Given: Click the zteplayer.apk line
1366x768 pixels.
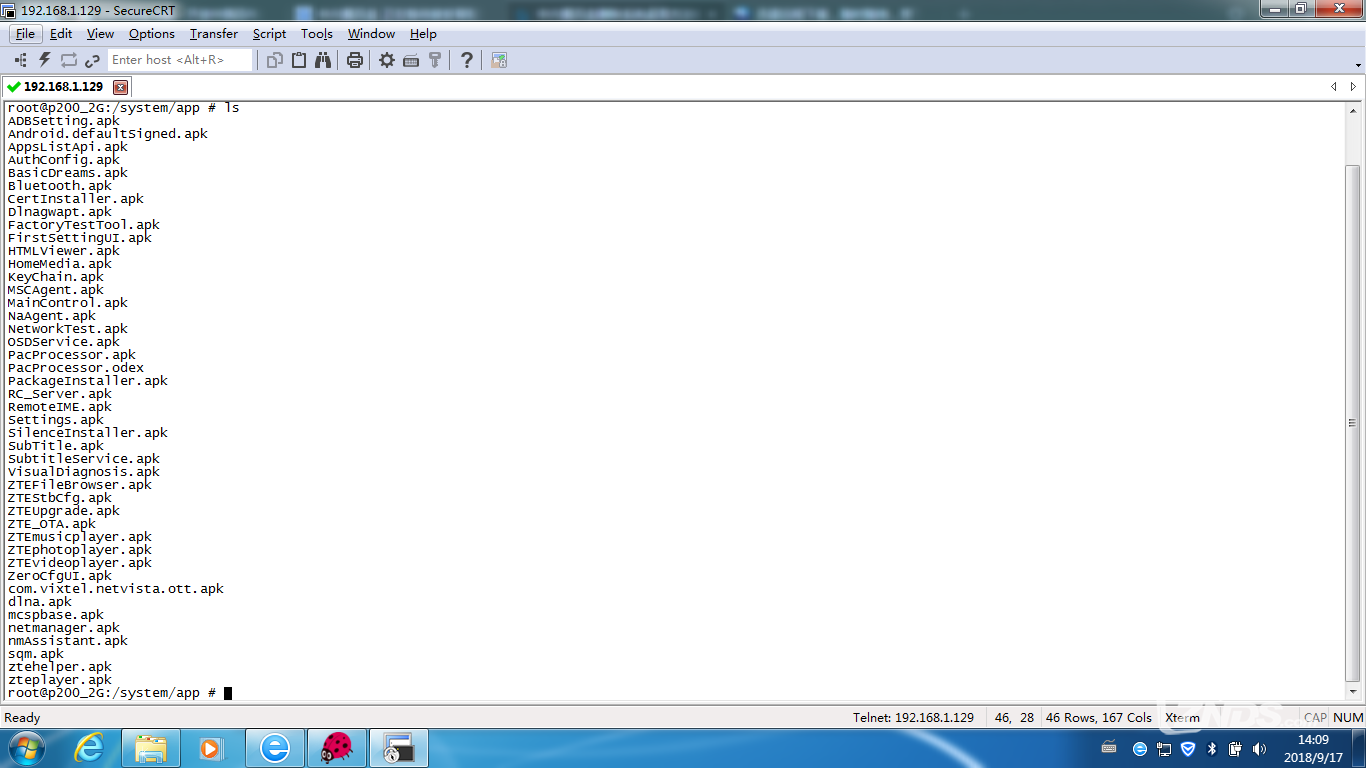Looking at the screenshot, I should [60, 680].
